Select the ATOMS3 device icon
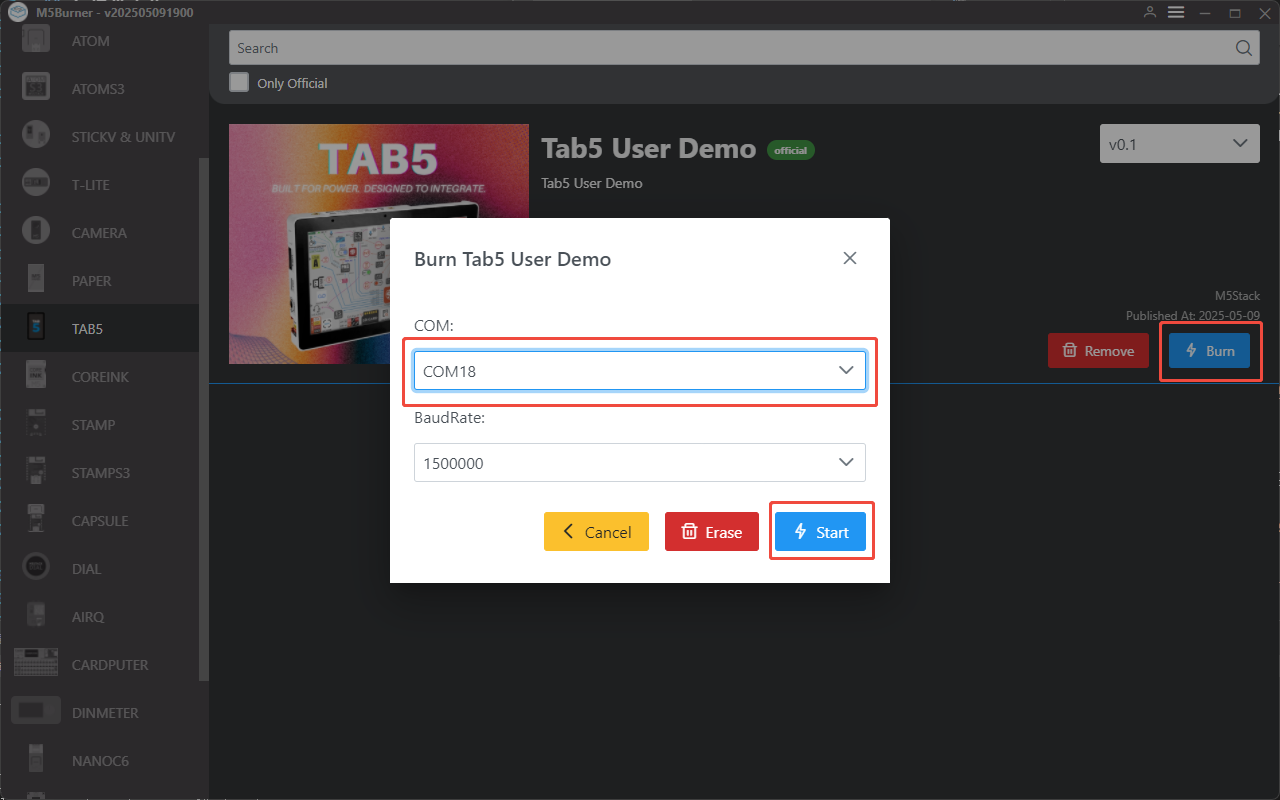 point(36,88)
